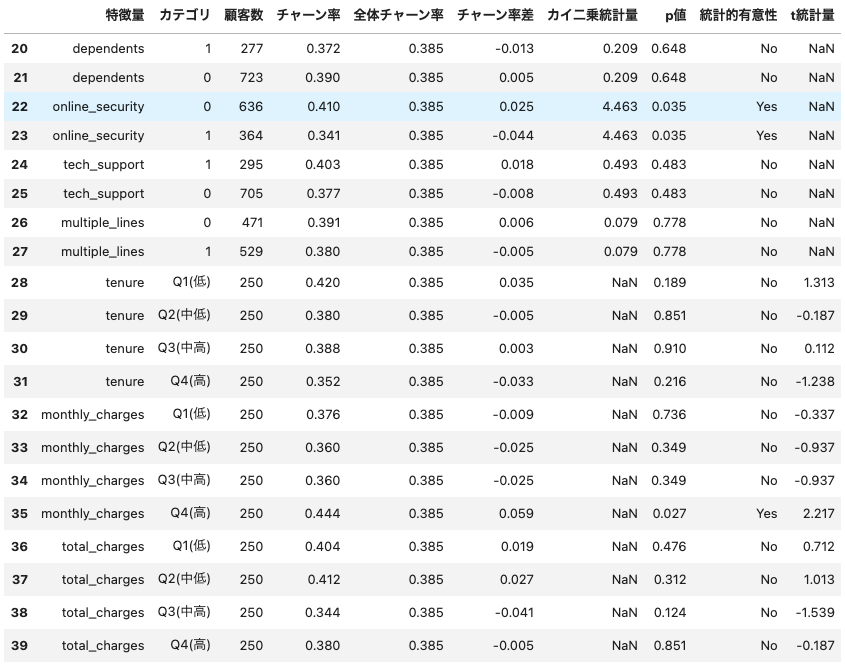Click row index 35
Screen dimensions: 845x666
point(19,514)
